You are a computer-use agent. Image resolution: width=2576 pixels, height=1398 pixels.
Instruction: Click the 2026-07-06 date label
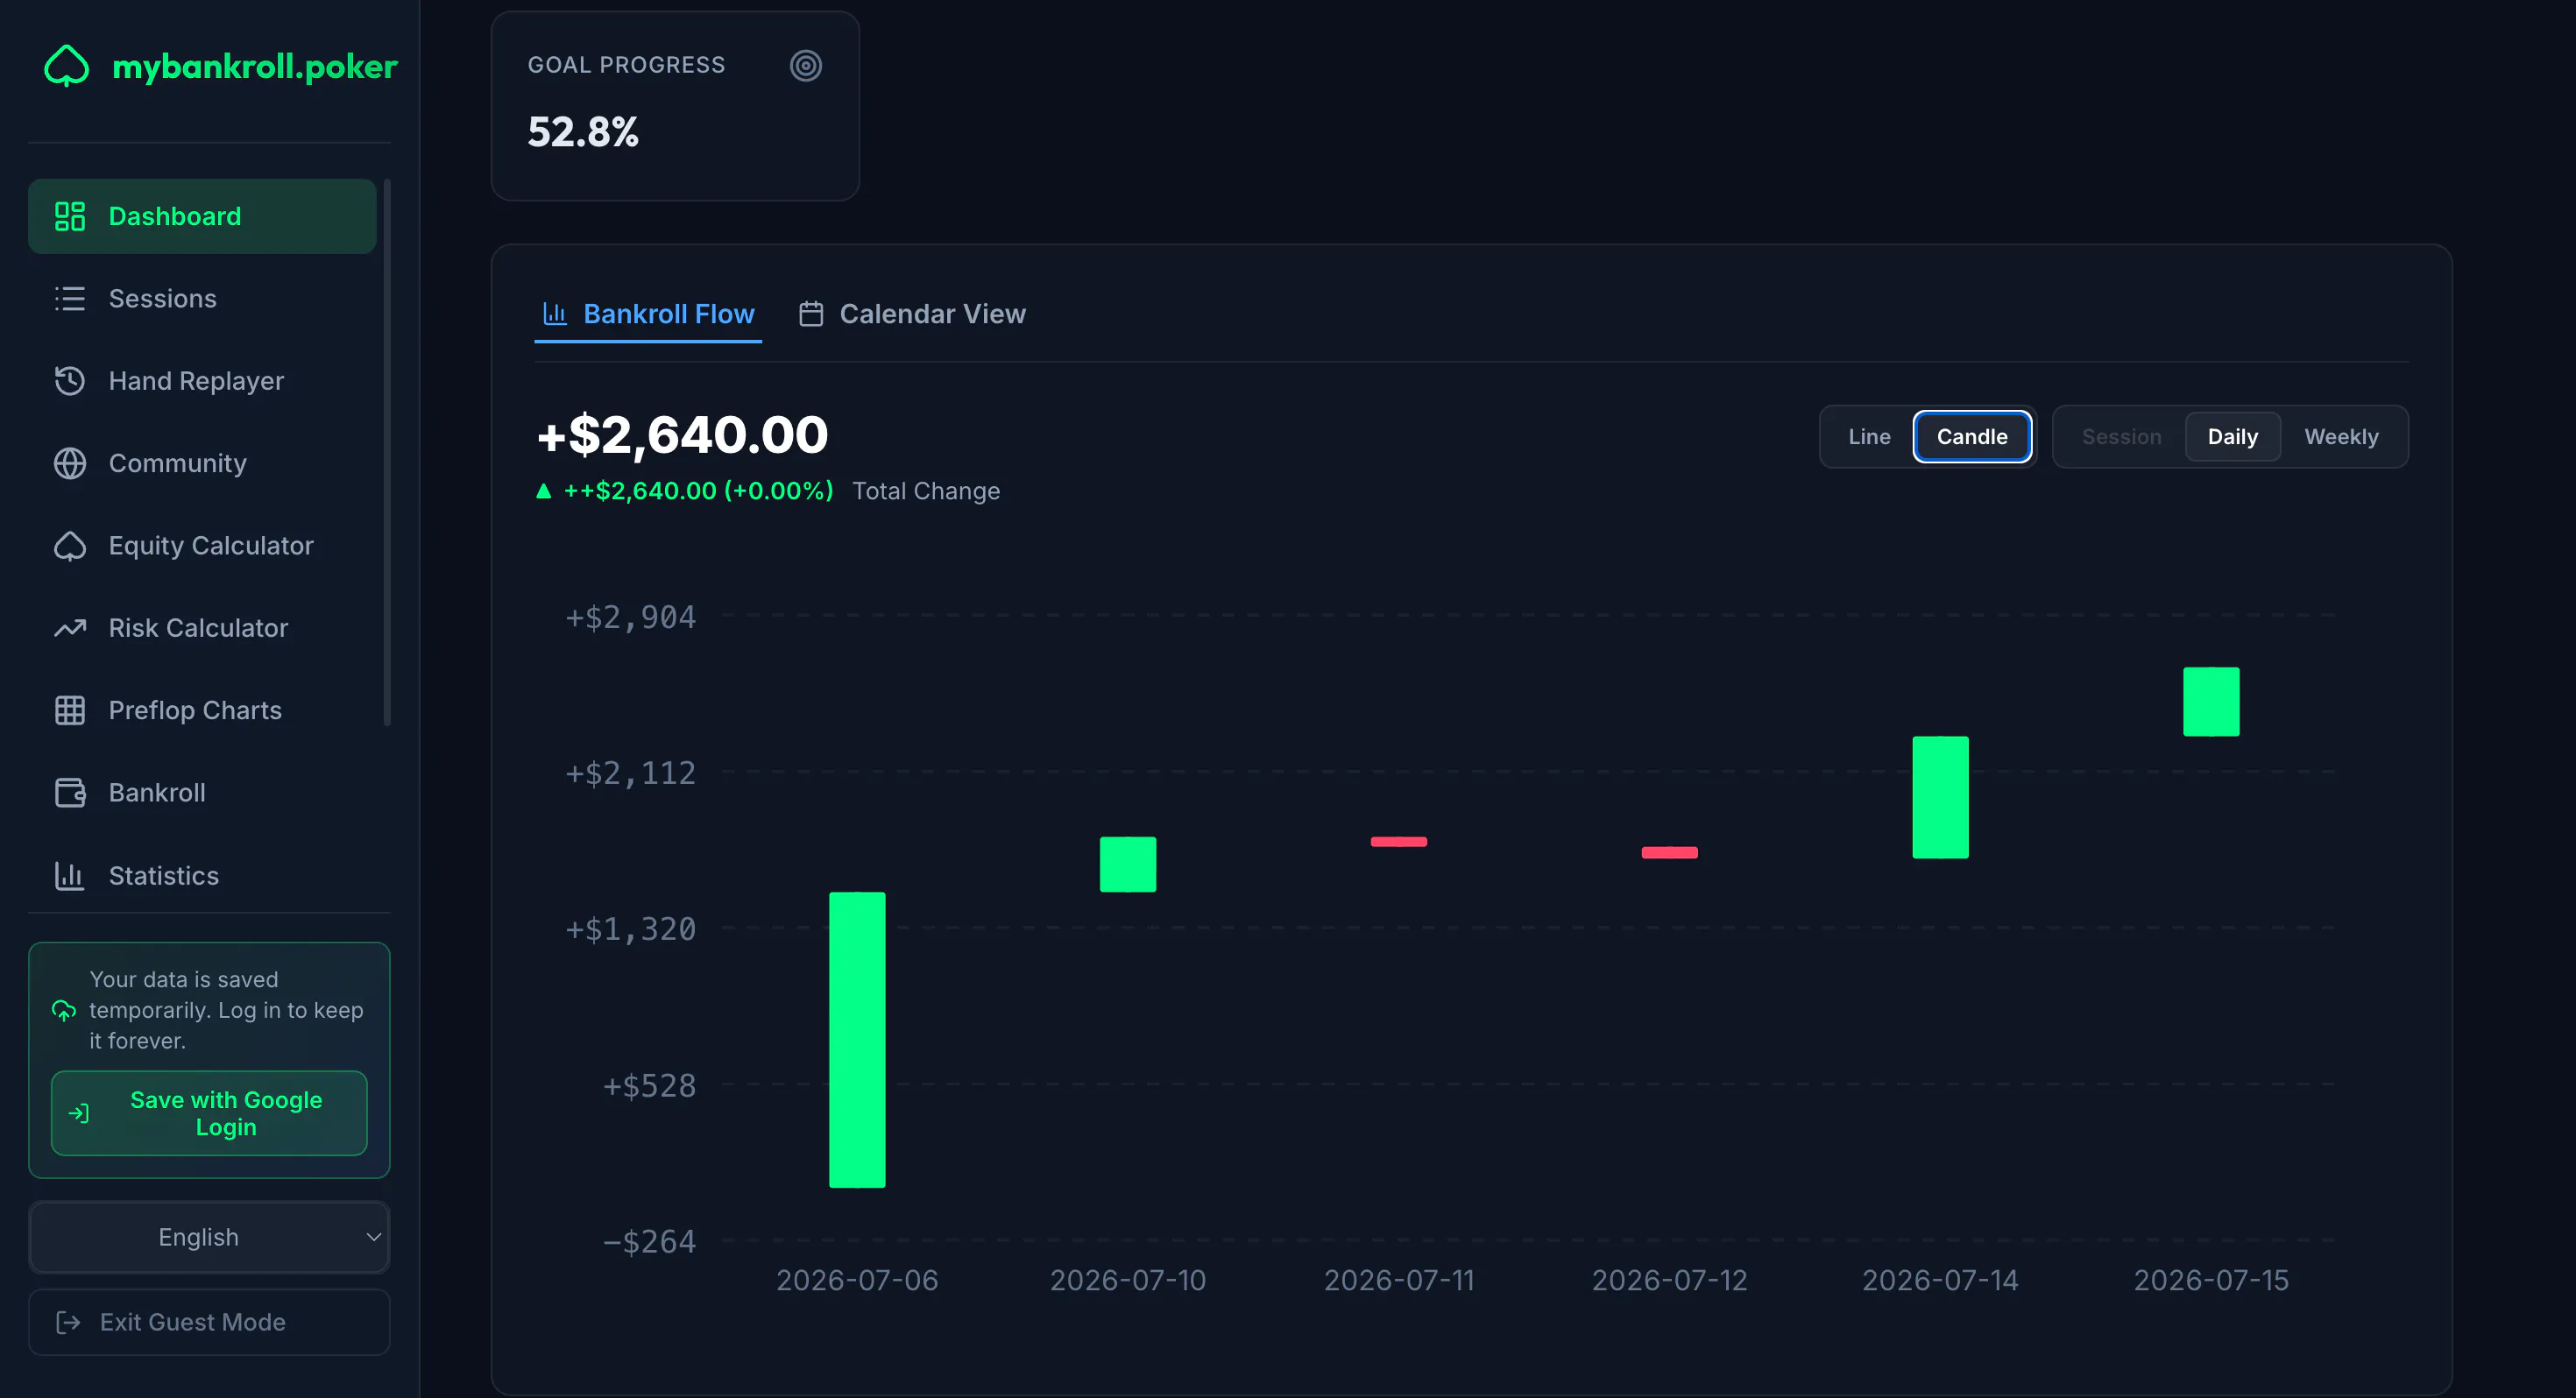[857, 1281]
